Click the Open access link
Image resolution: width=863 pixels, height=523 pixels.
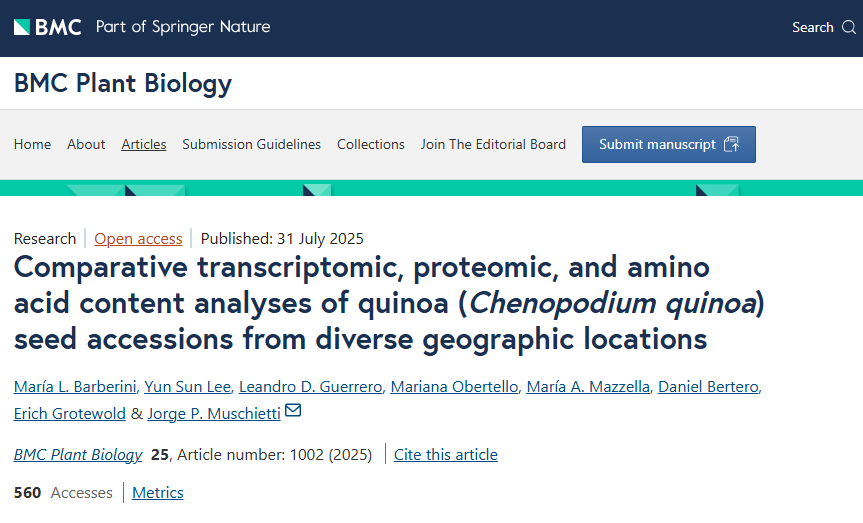tap(138, 238)
